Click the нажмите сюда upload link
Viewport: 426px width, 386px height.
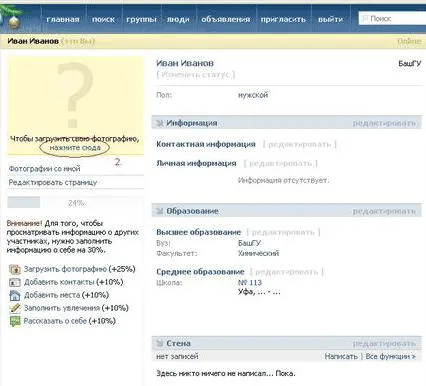tap(75, 147)
